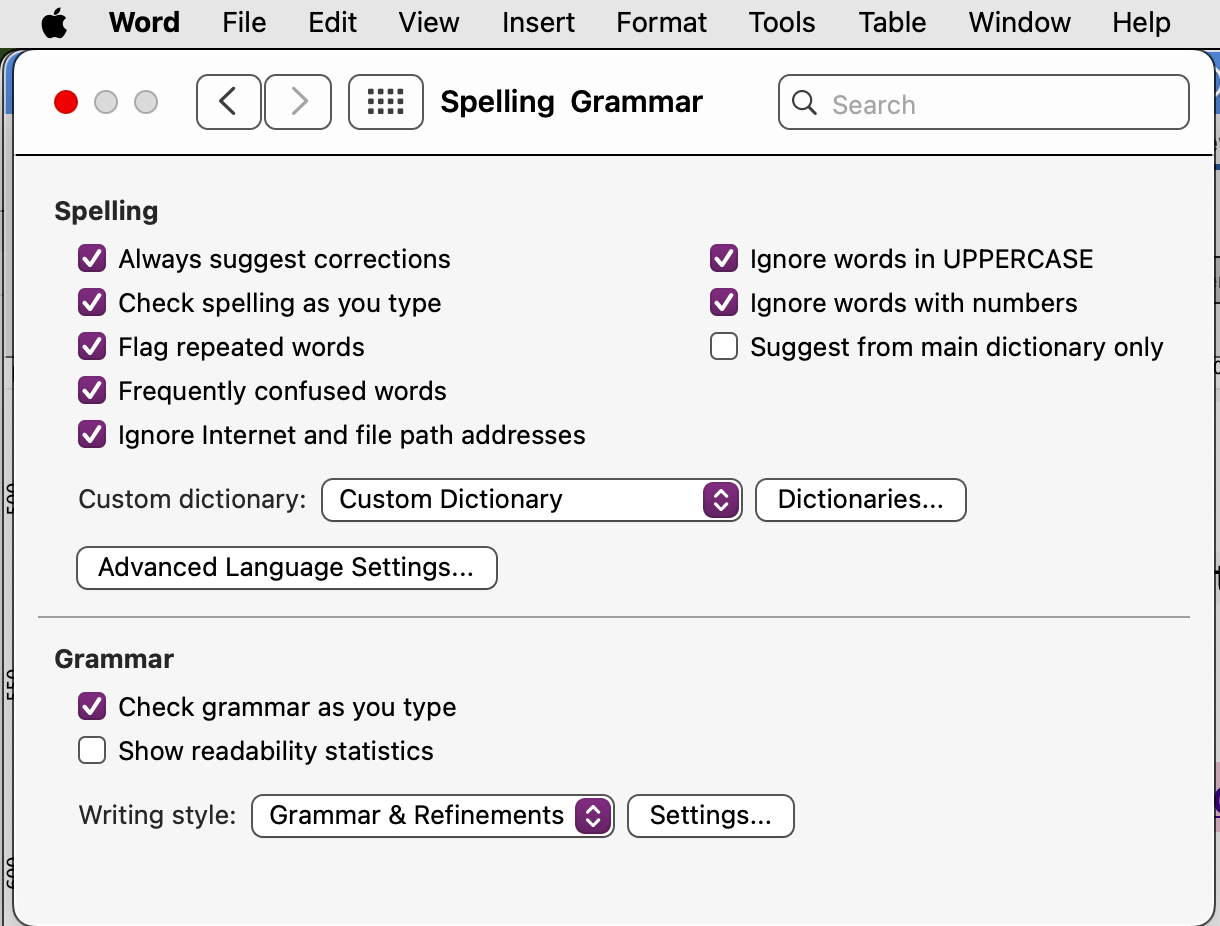Open the File menu

(244, 22)
